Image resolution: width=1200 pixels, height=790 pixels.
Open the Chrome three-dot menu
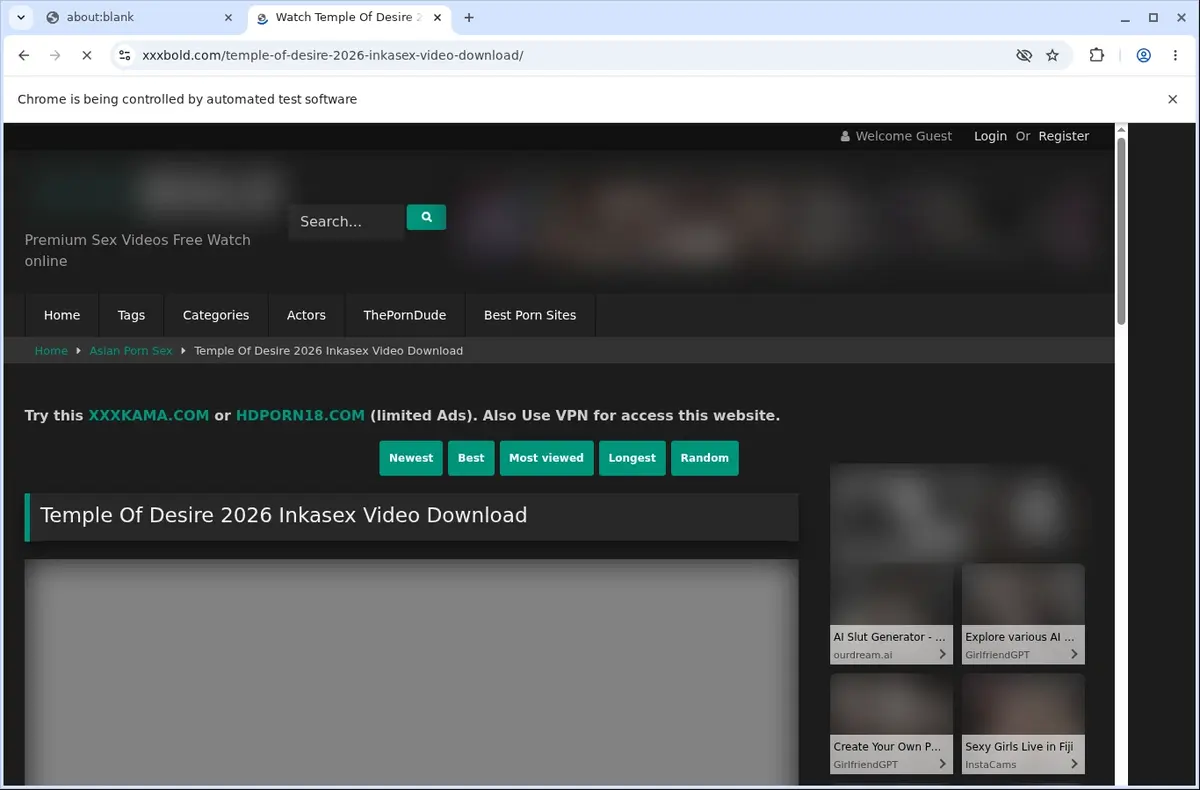[1174, 56]
